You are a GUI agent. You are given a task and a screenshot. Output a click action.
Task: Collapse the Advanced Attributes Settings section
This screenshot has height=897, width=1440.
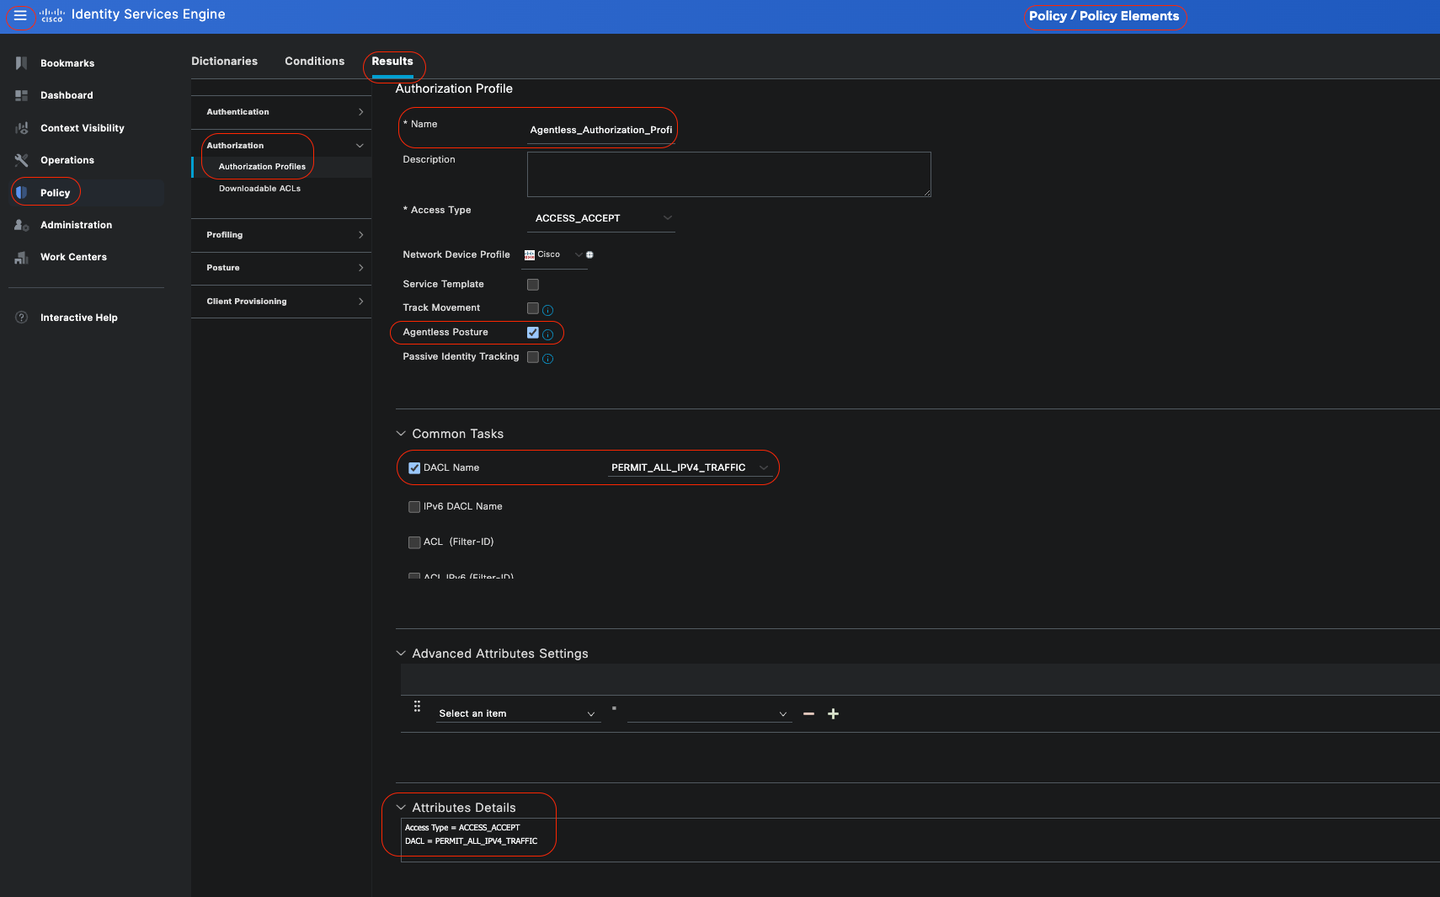[401, 654]
